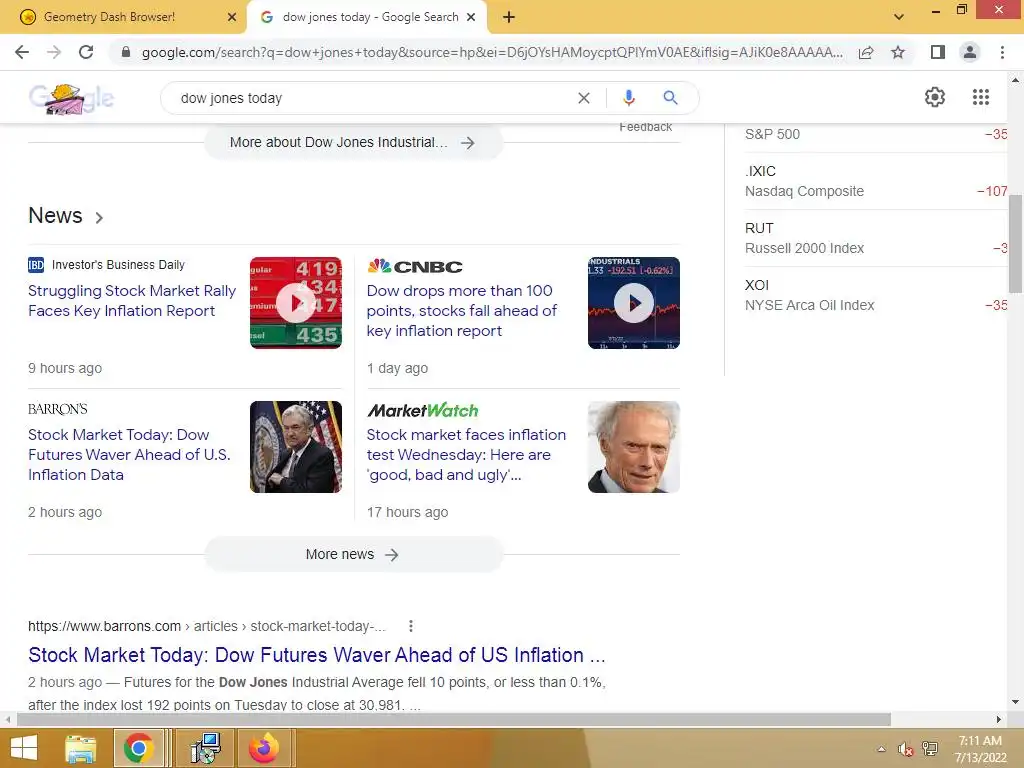Click the Google doodle logo
The image size is (1024, 768).
click(x=71, y=99)
